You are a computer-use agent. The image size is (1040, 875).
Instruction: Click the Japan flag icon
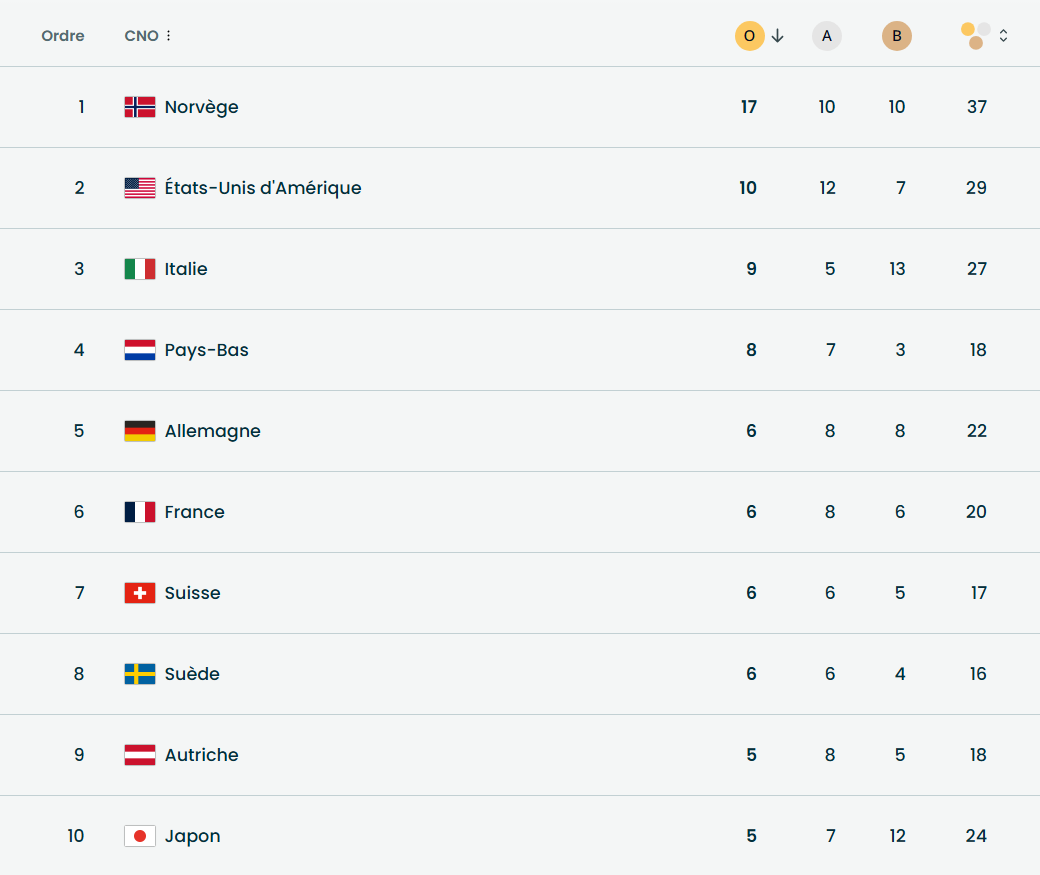point(140,836)
